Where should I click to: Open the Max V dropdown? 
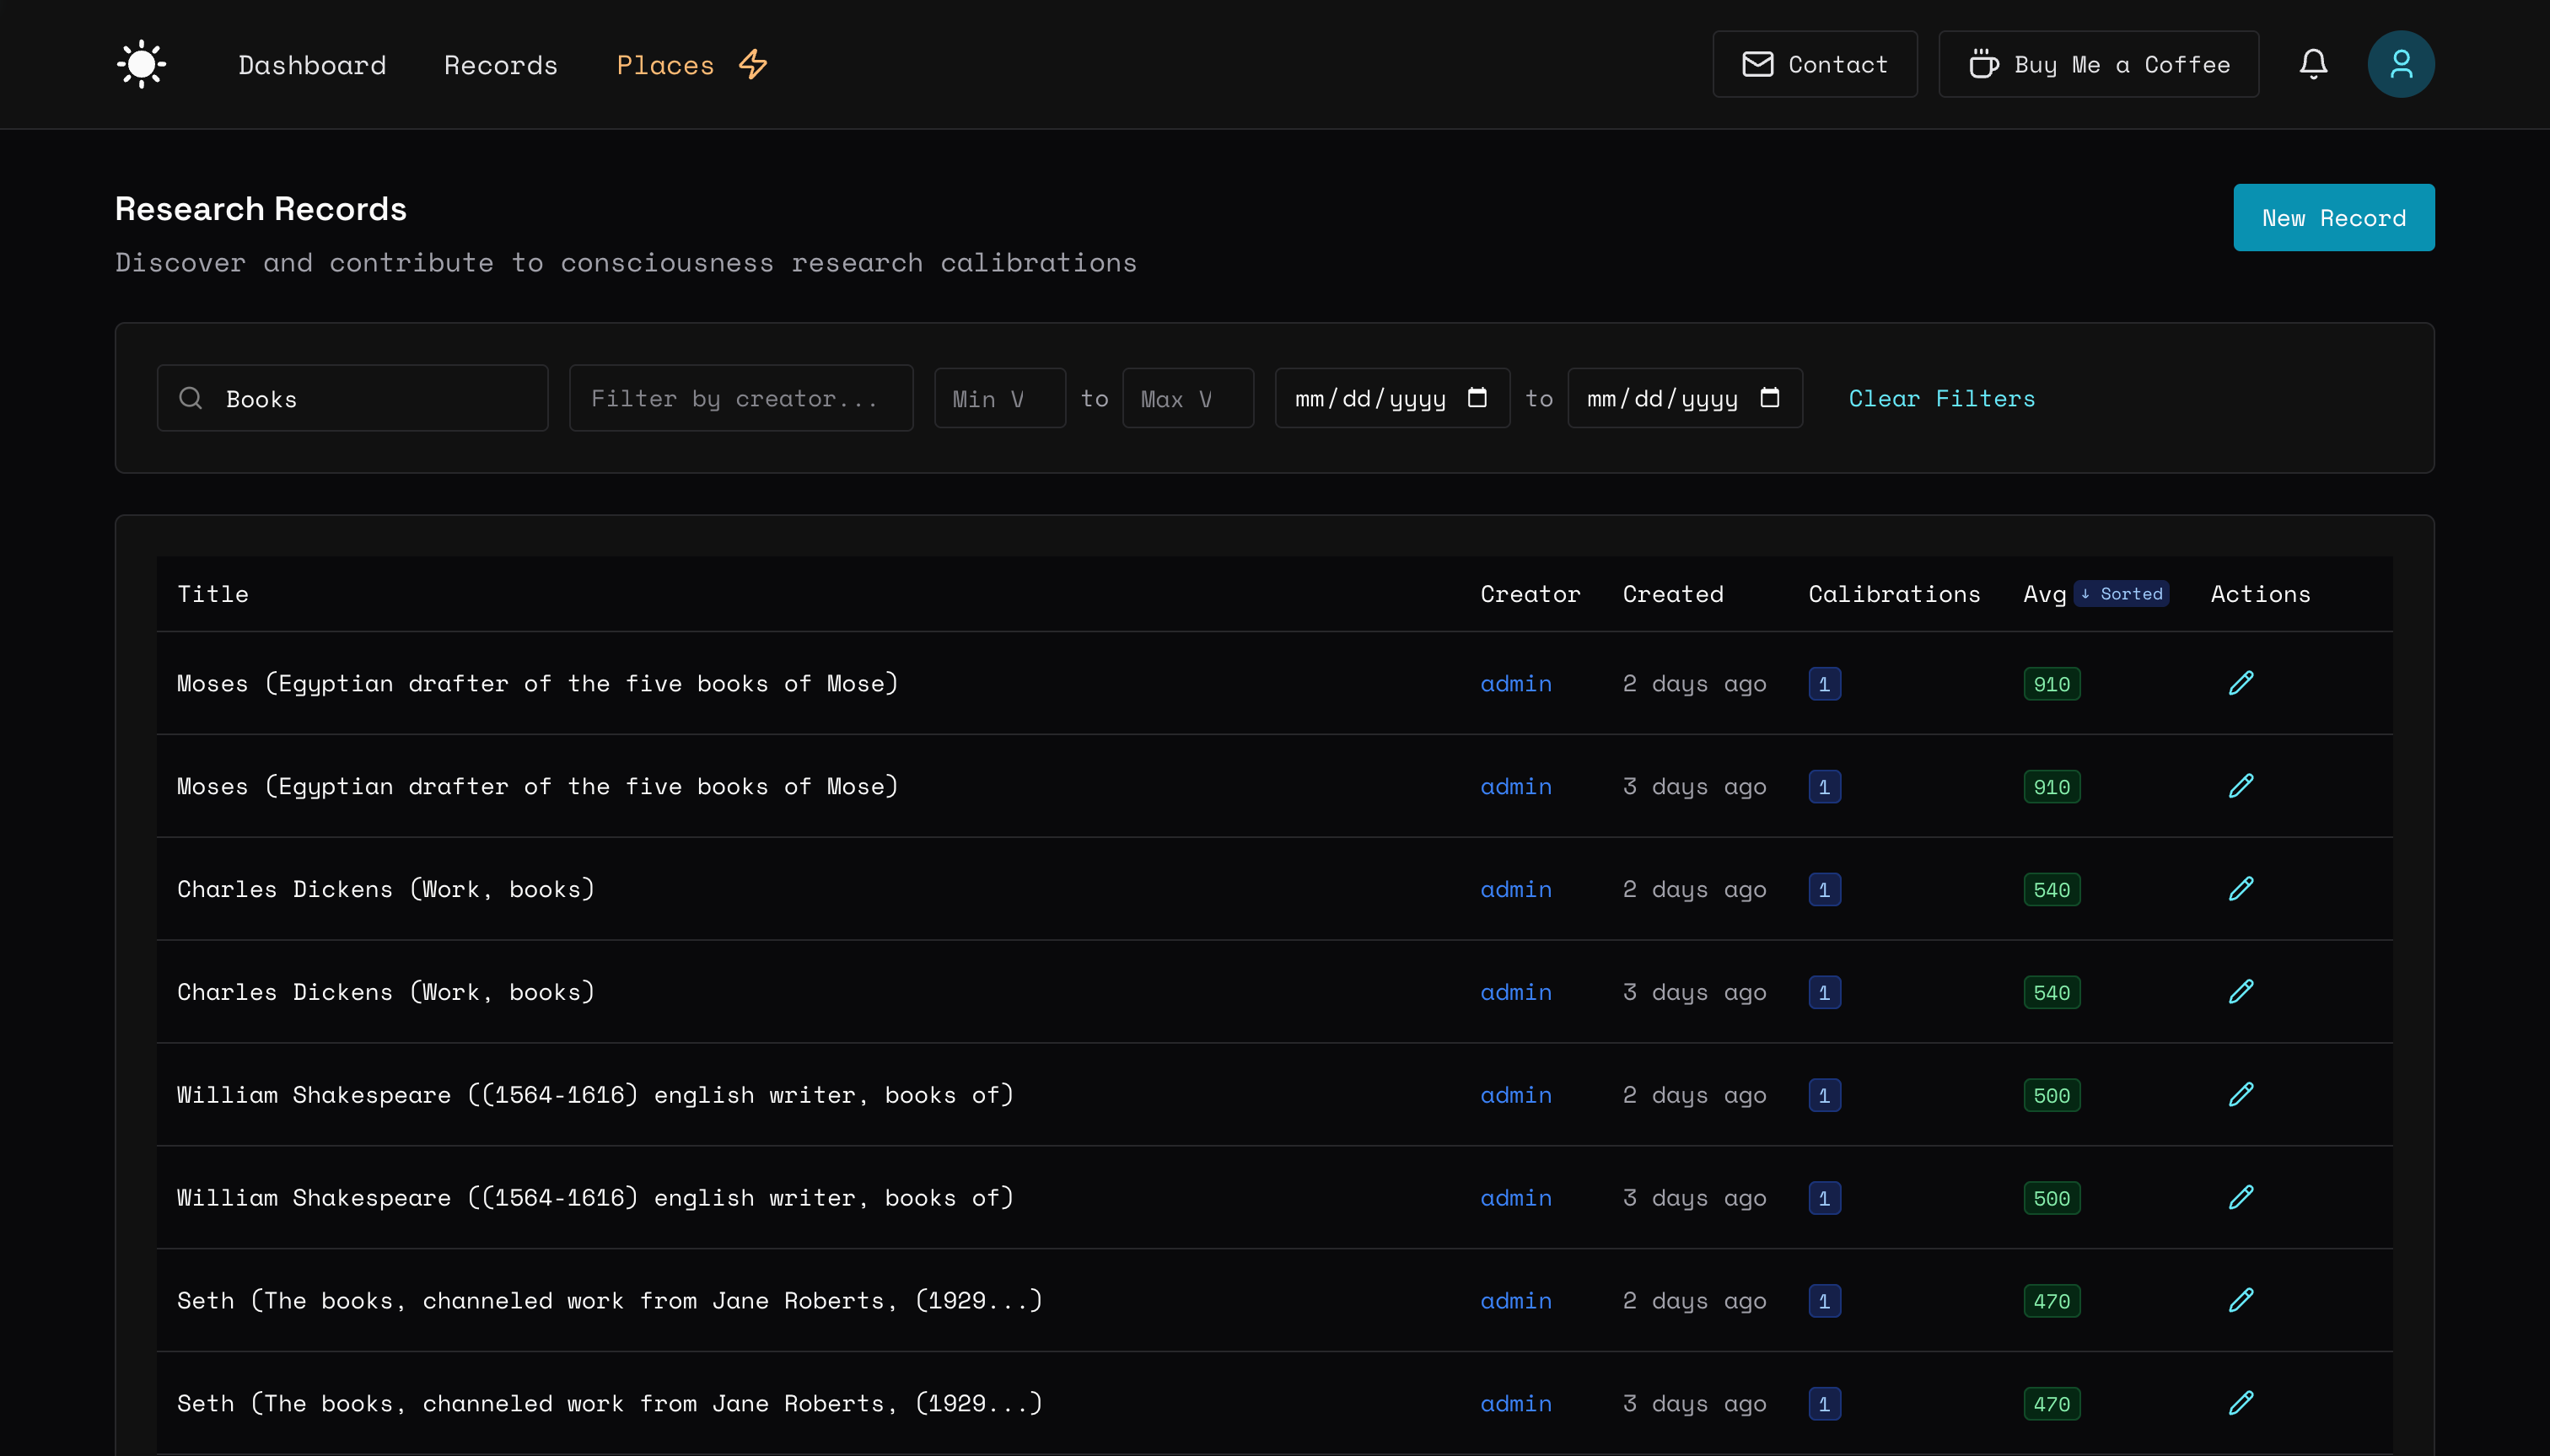click(1188, 398)
